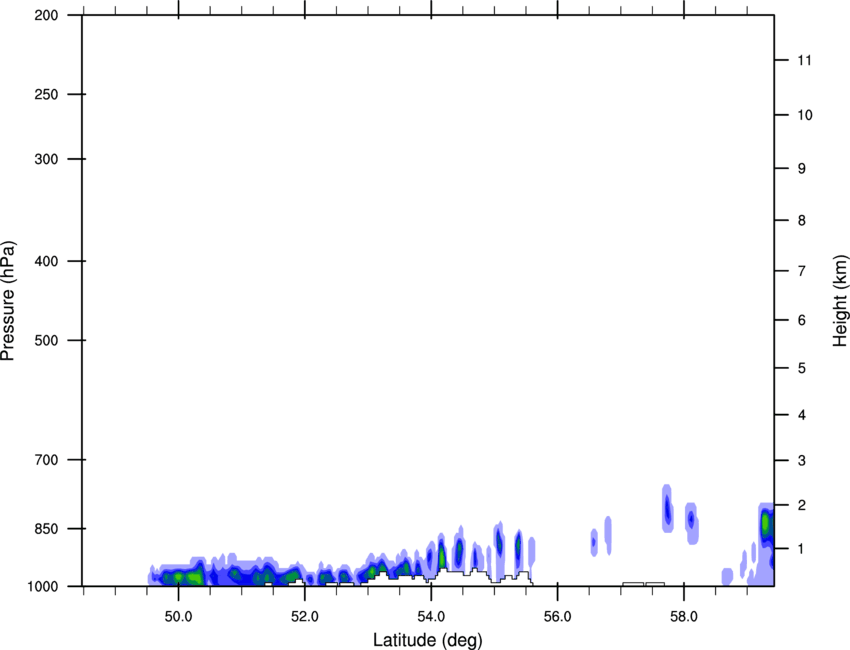Click the 3 km height label
This screenshot has width=850, height=650.
[x=802, y=461]
